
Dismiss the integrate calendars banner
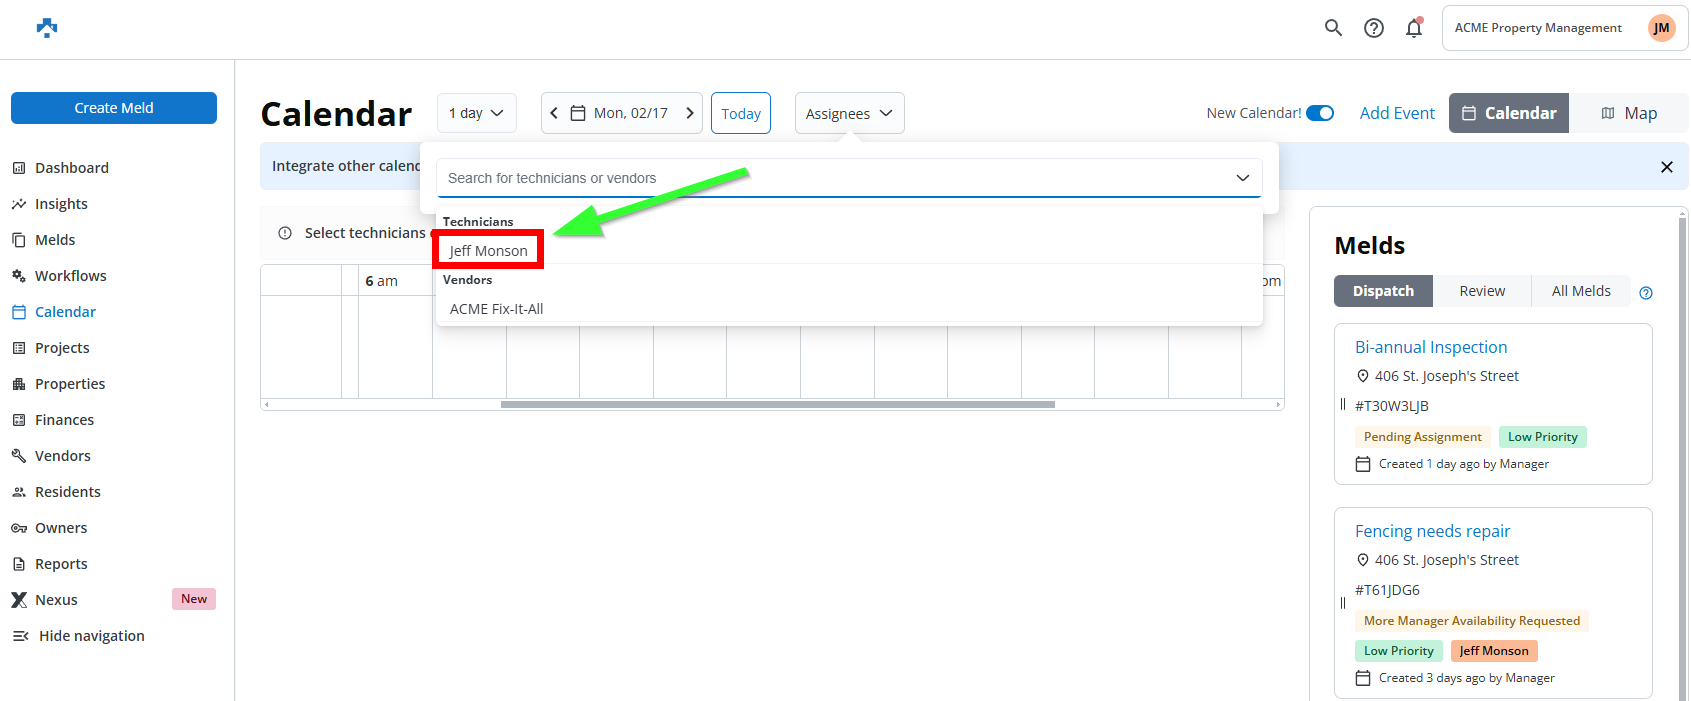click(1666, 167)
